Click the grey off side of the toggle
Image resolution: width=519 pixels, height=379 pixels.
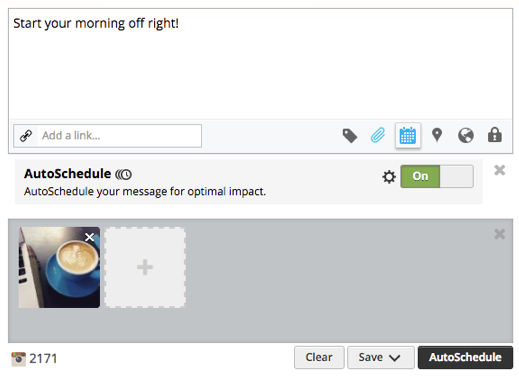click(456, 176)
